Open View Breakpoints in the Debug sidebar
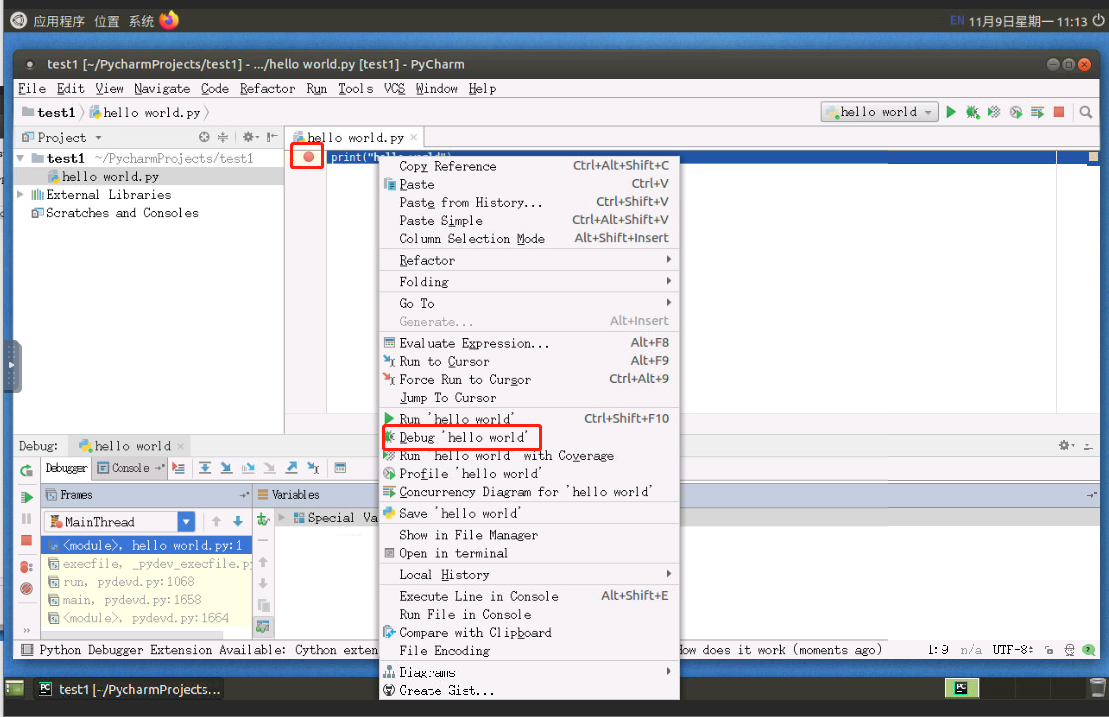Viewport: 1109px width, 717px height. pyautogui.click(x=26, y=566)
